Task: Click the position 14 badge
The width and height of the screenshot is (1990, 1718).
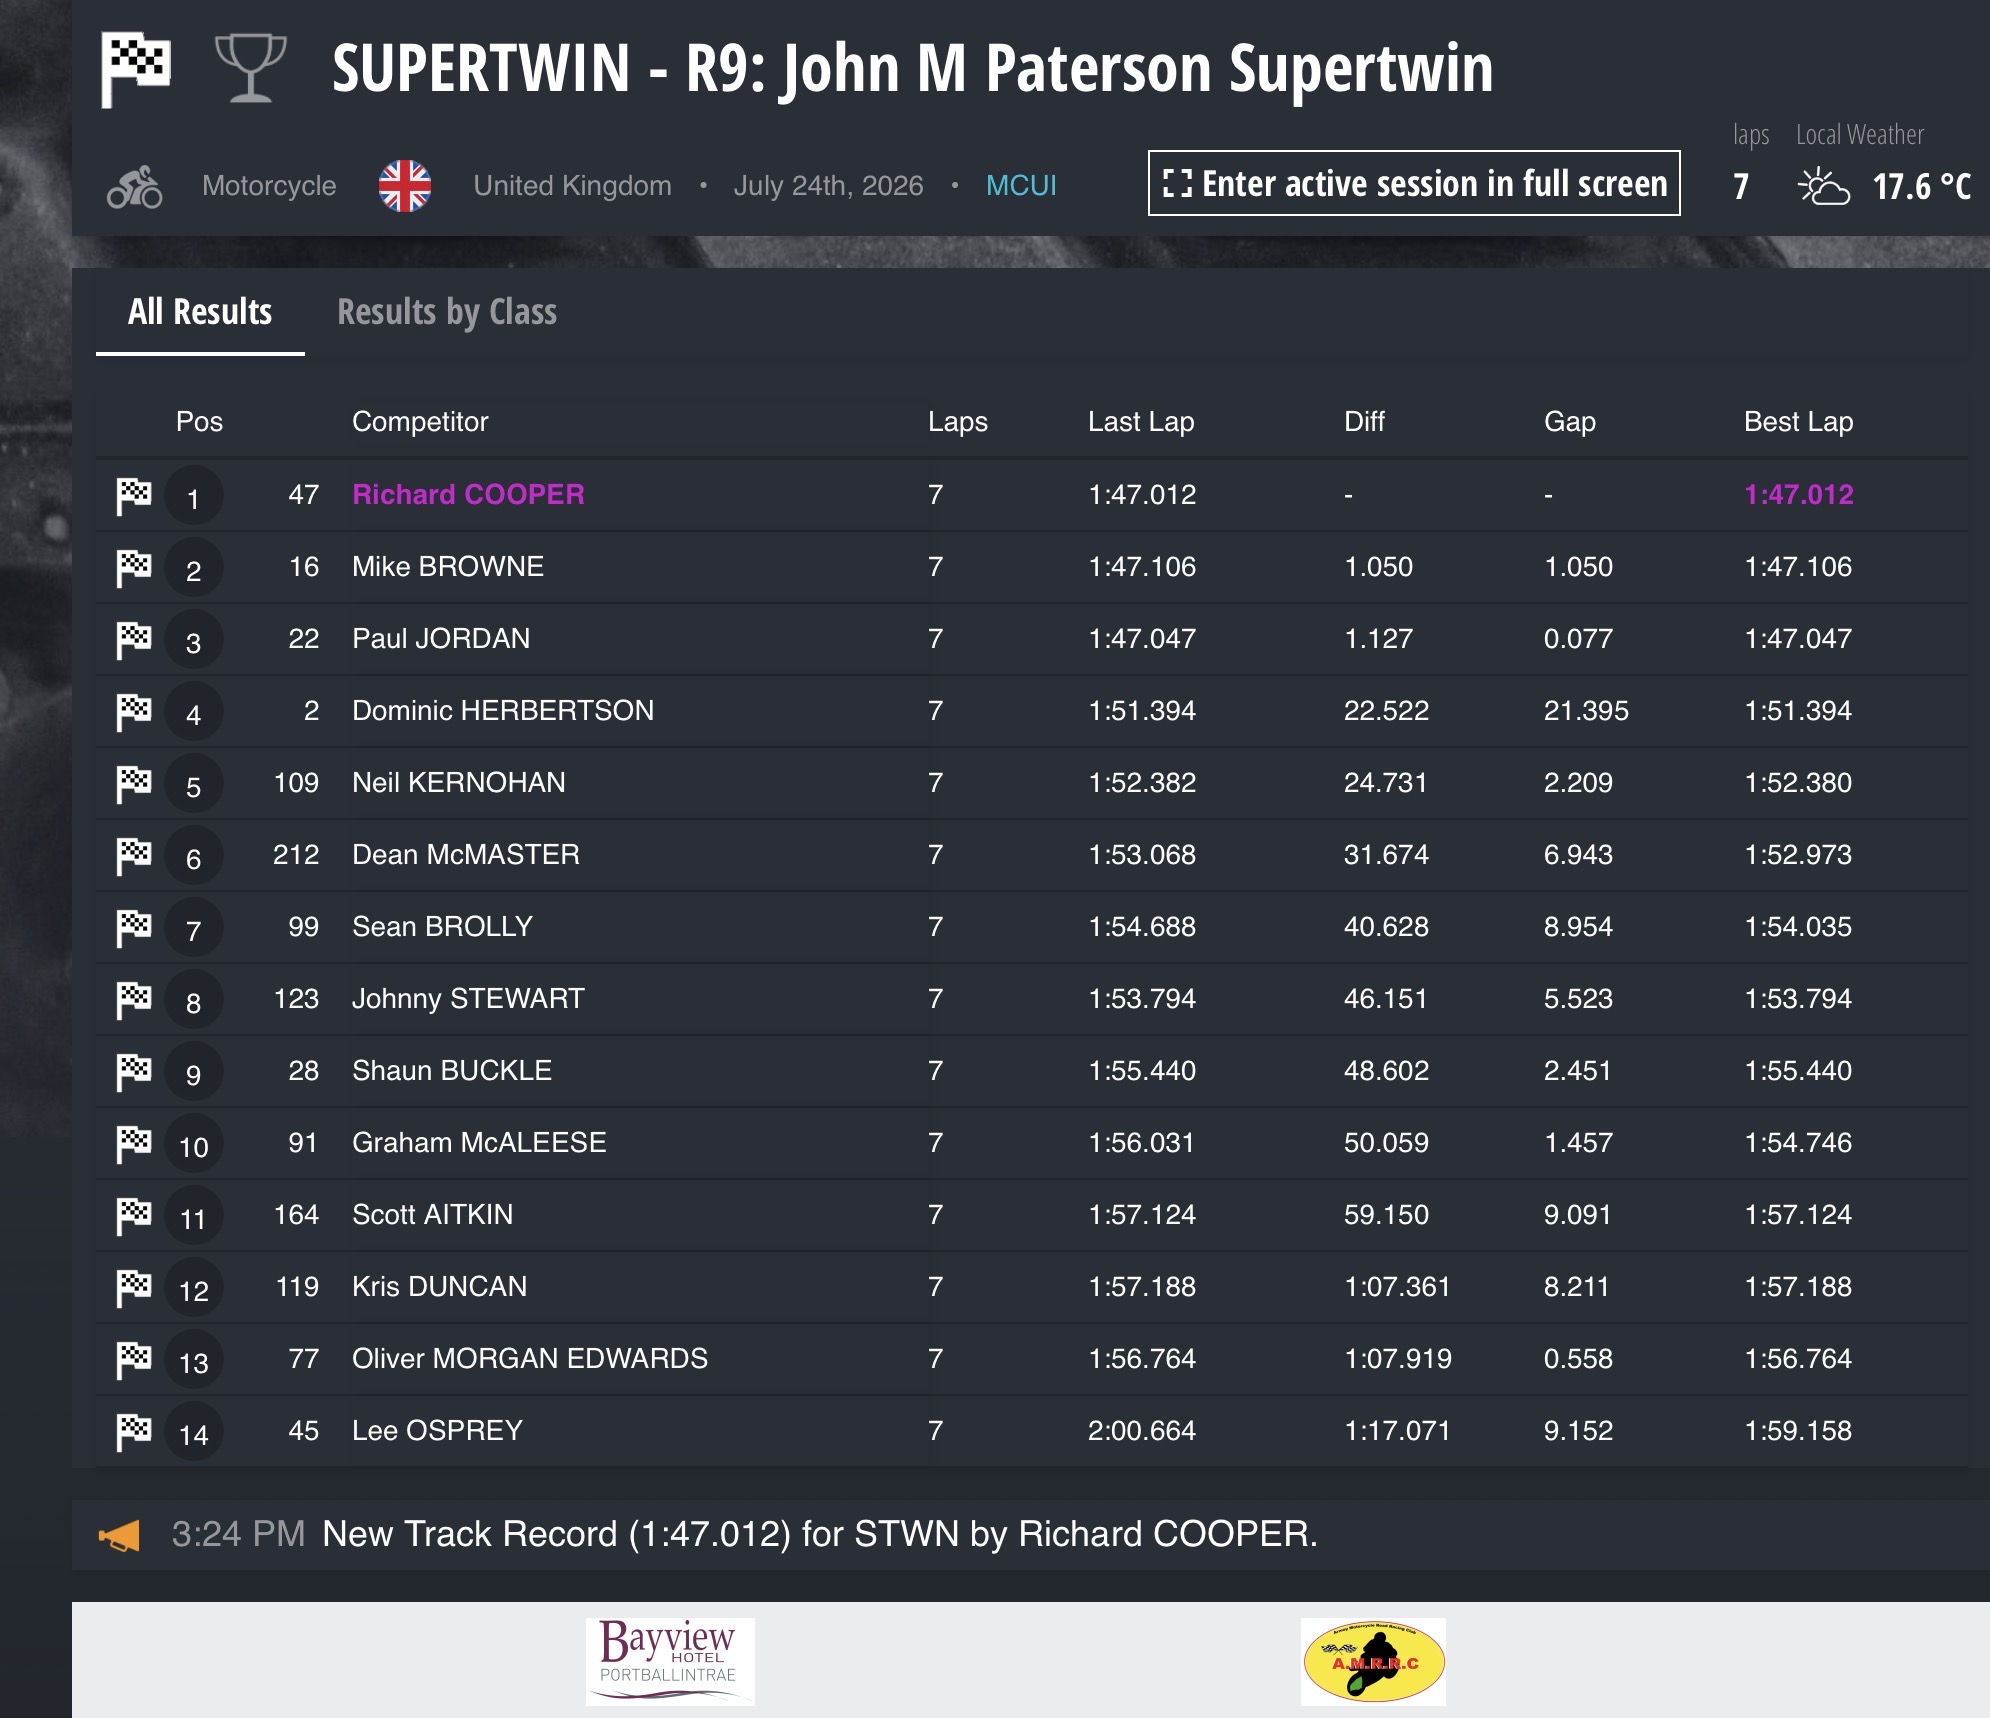Action: coord(194,1433)
